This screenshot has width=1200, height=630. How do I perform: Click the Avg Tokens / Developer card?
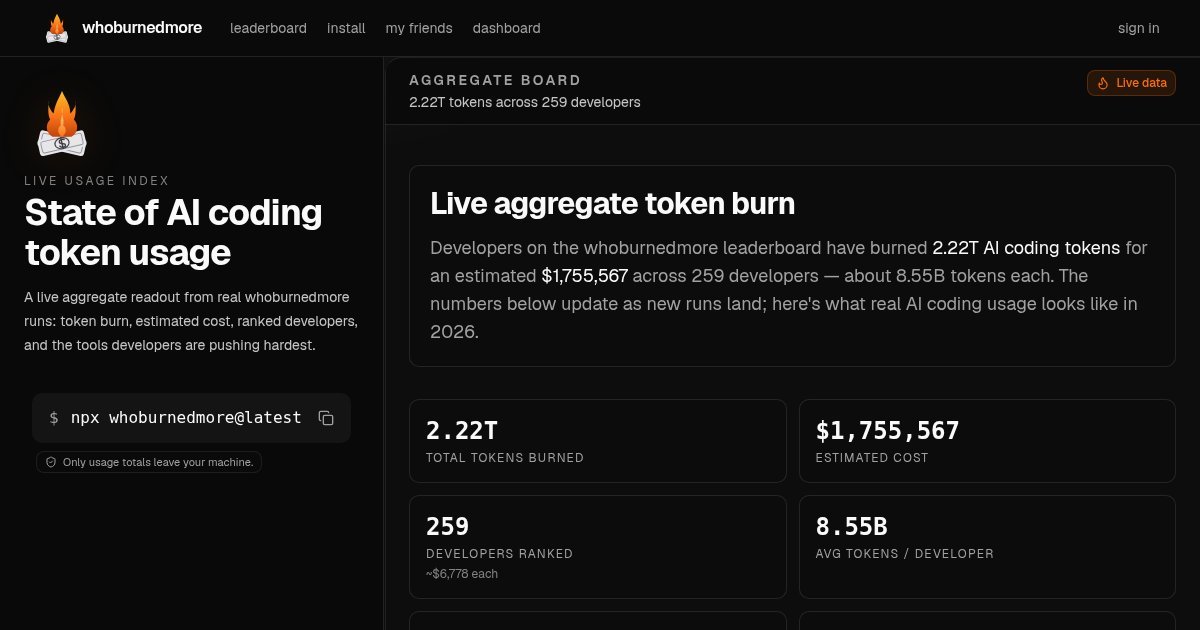(988, 547)
